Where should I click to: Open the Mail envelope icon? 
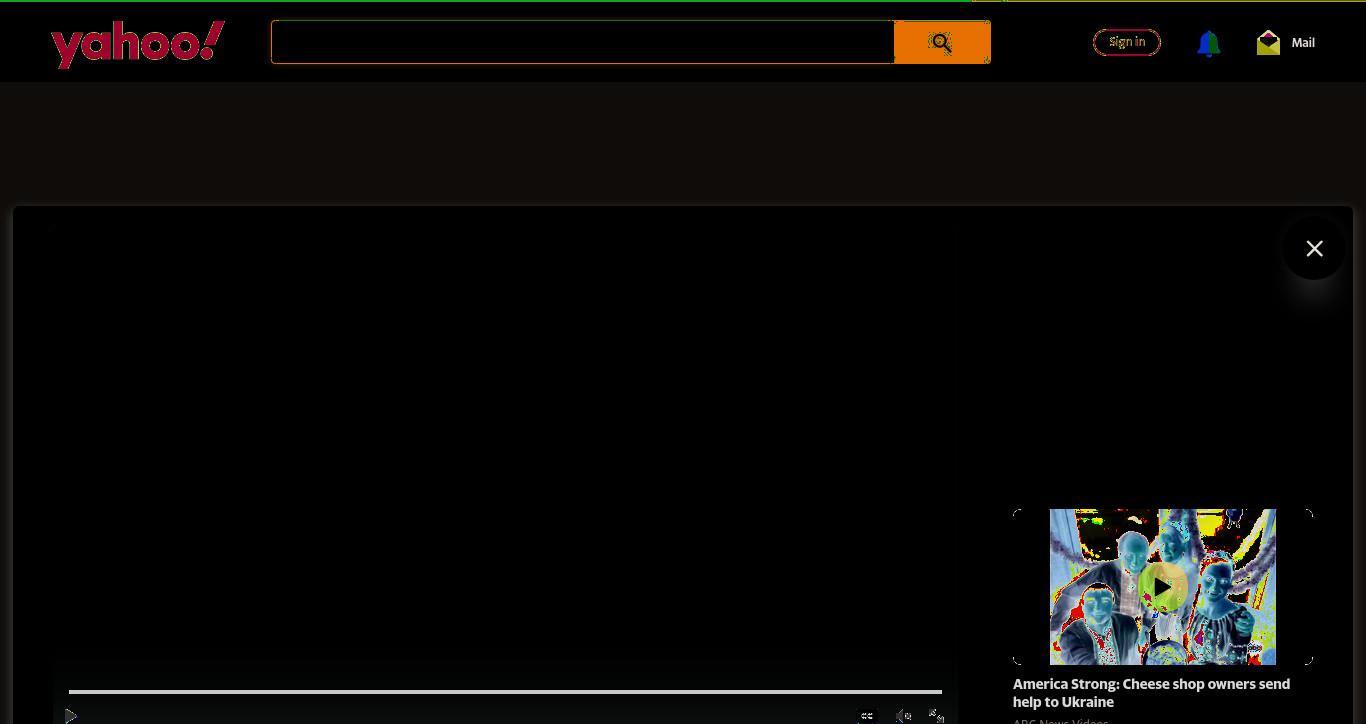(x=1268, y=42)
